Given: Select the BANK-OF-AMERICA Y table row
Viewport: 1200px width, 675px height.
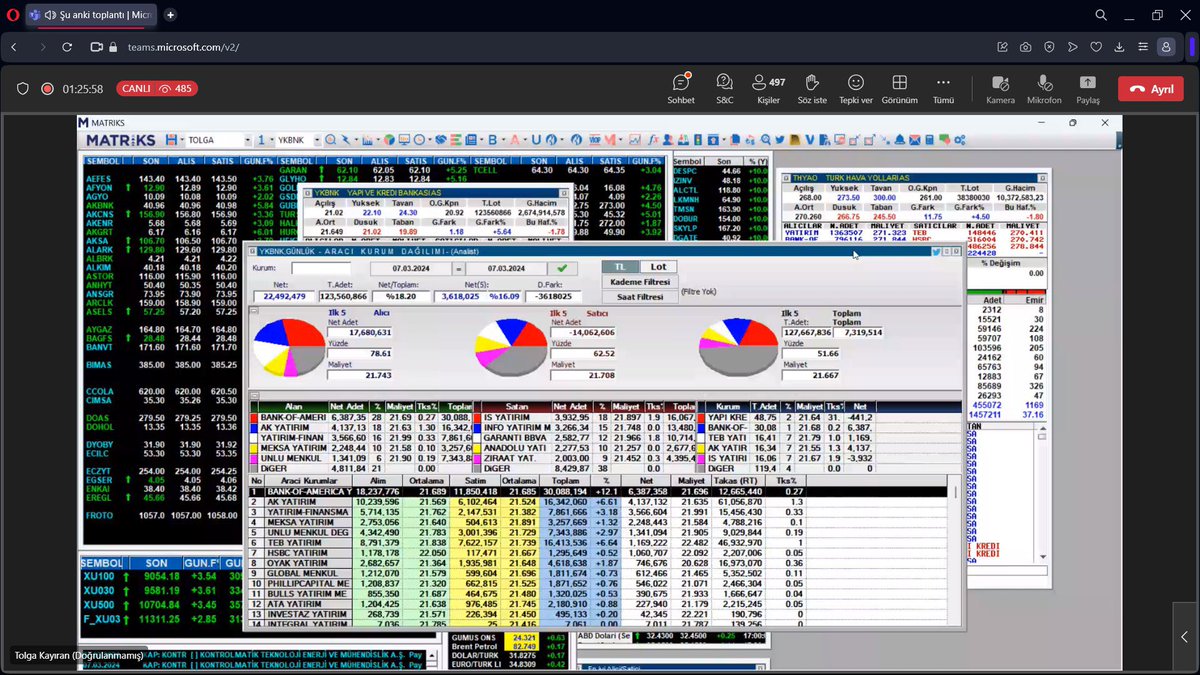Looking at the screenshot, I should 597,491.
